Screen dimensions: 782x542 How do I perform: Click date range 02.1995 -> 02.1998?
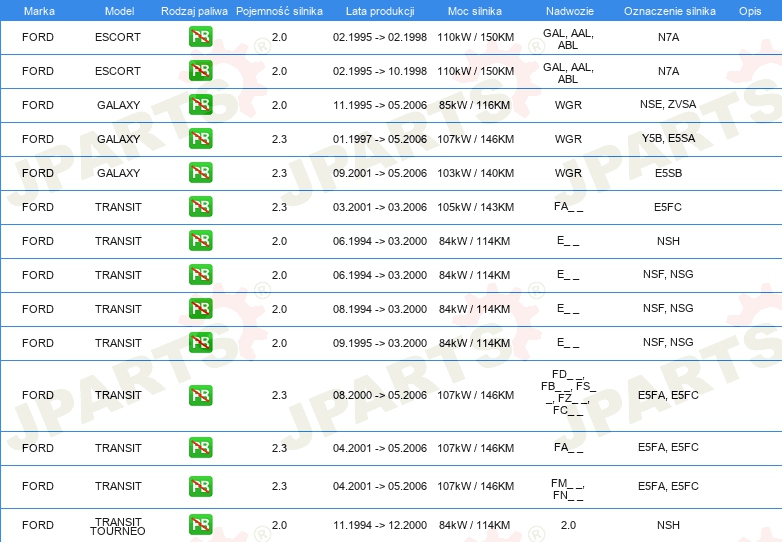tap(380, 37)
